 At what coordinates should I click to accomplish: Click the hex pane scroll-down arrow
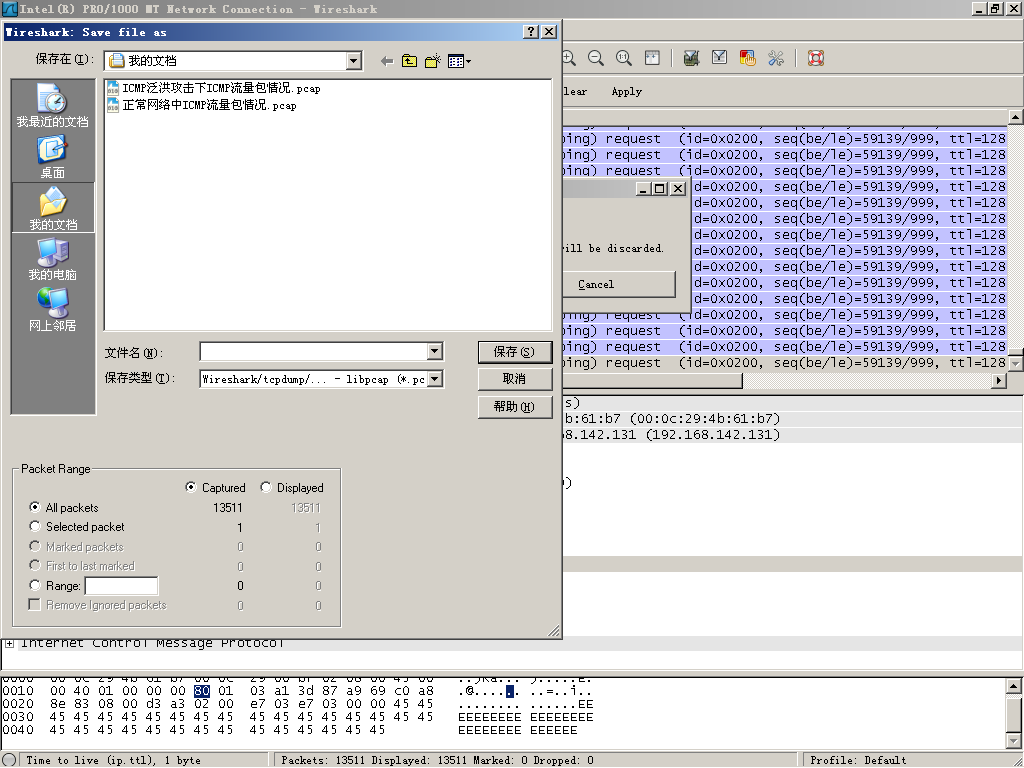pos(1014,741)
